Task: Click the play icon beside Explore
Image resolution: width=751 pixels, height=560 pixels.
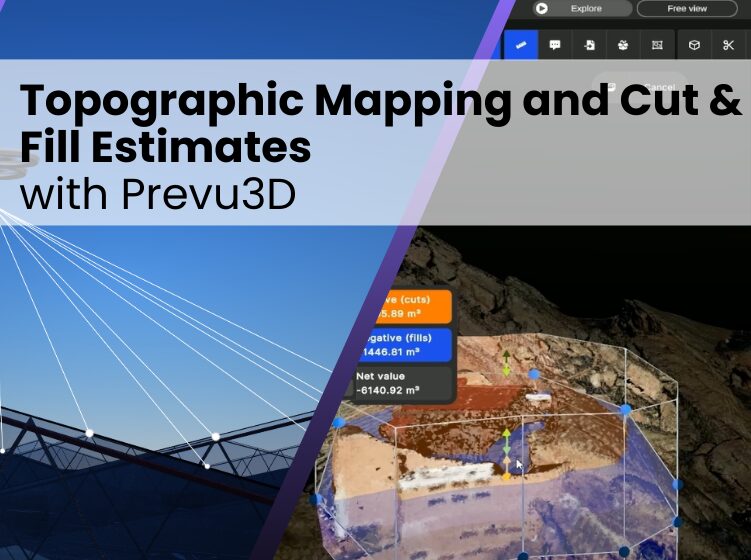Action: [x=542, y=9]
